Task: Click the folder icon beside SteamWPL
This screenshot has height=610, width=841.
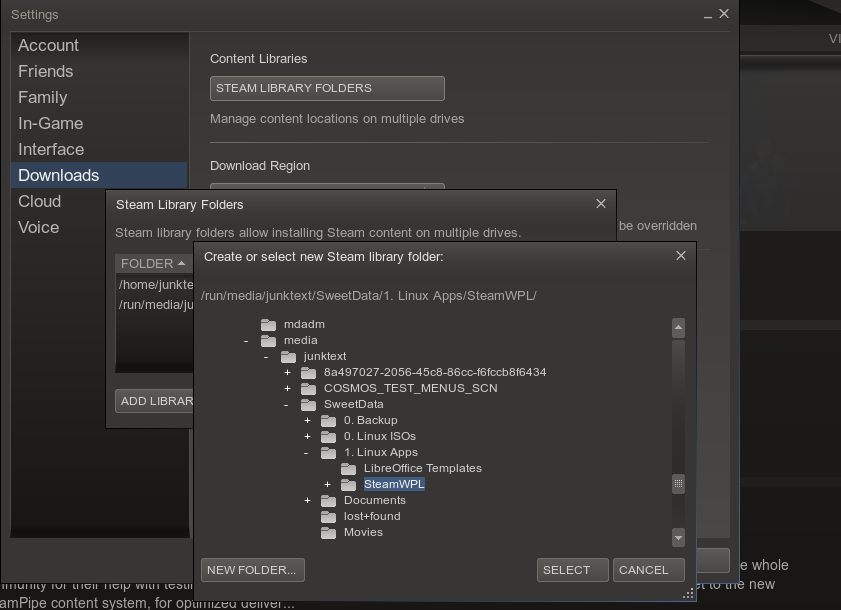Action: tap(349, 484)
